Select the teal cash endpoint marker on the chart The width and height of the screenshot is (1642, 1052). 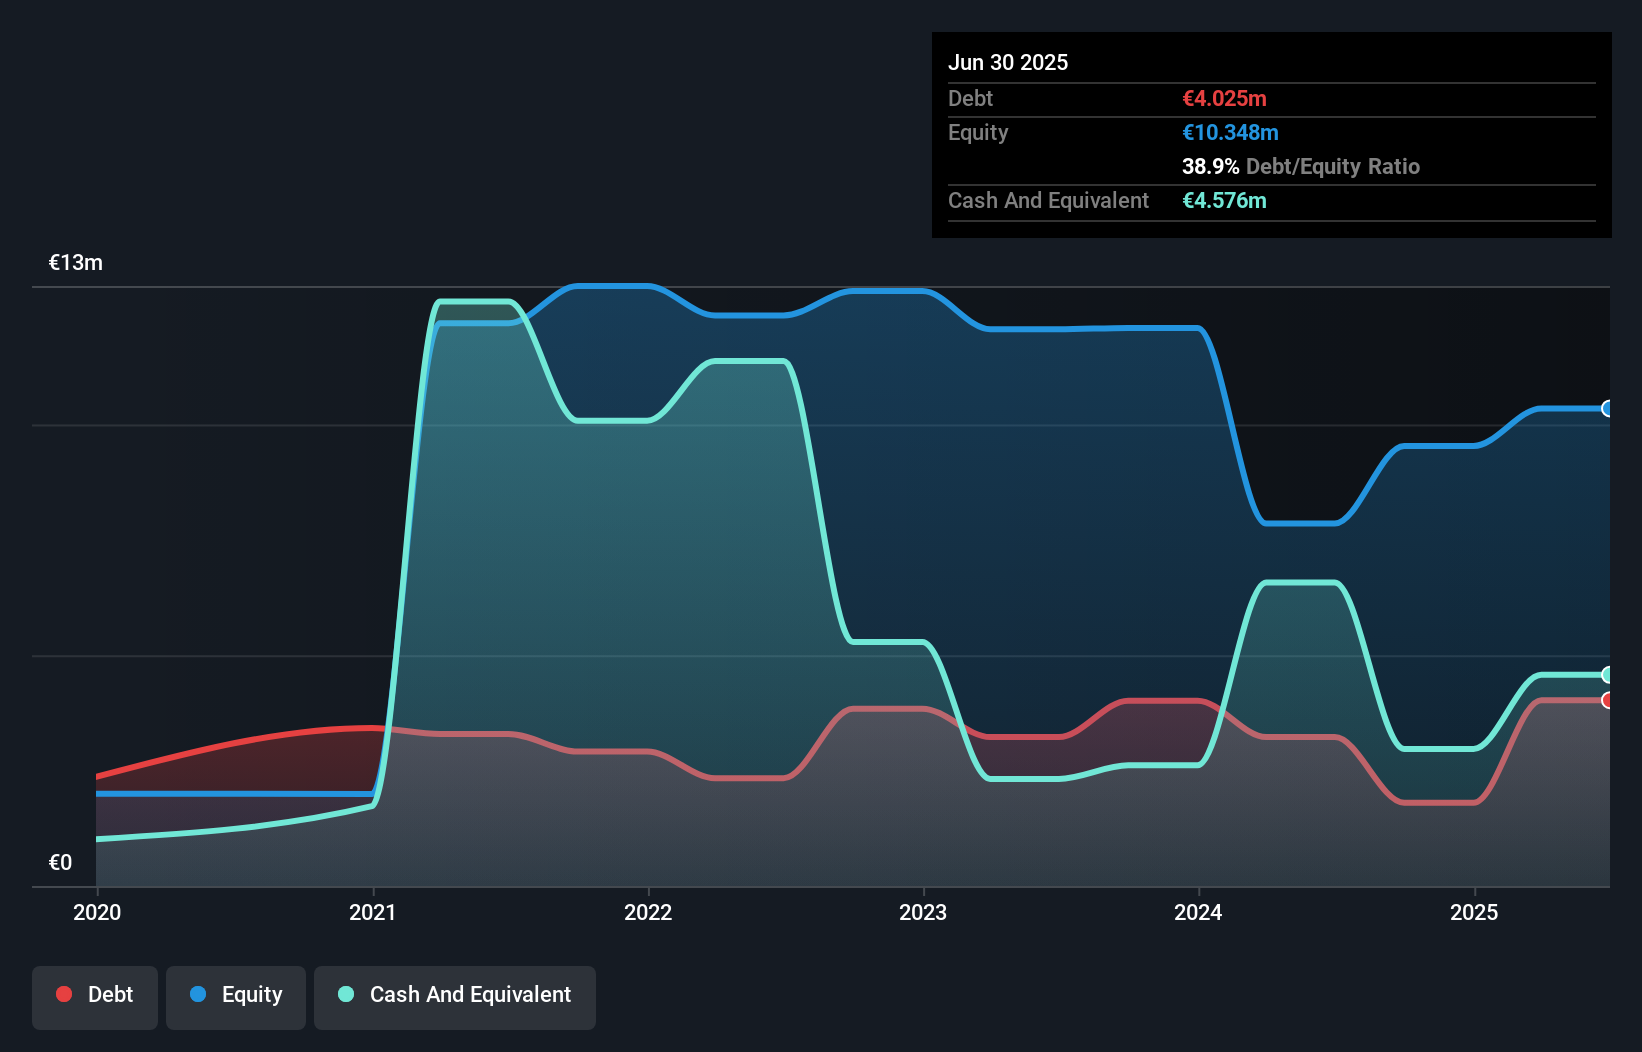tap(1608, 676)
